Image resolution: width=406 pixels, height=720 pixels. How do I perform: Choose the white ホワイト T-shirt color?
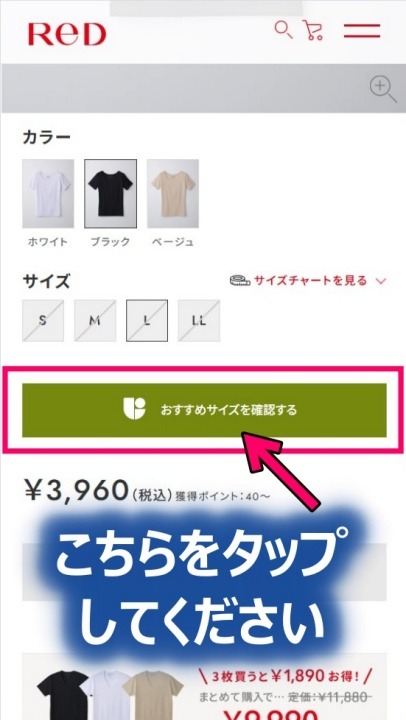tap(48, 193)
